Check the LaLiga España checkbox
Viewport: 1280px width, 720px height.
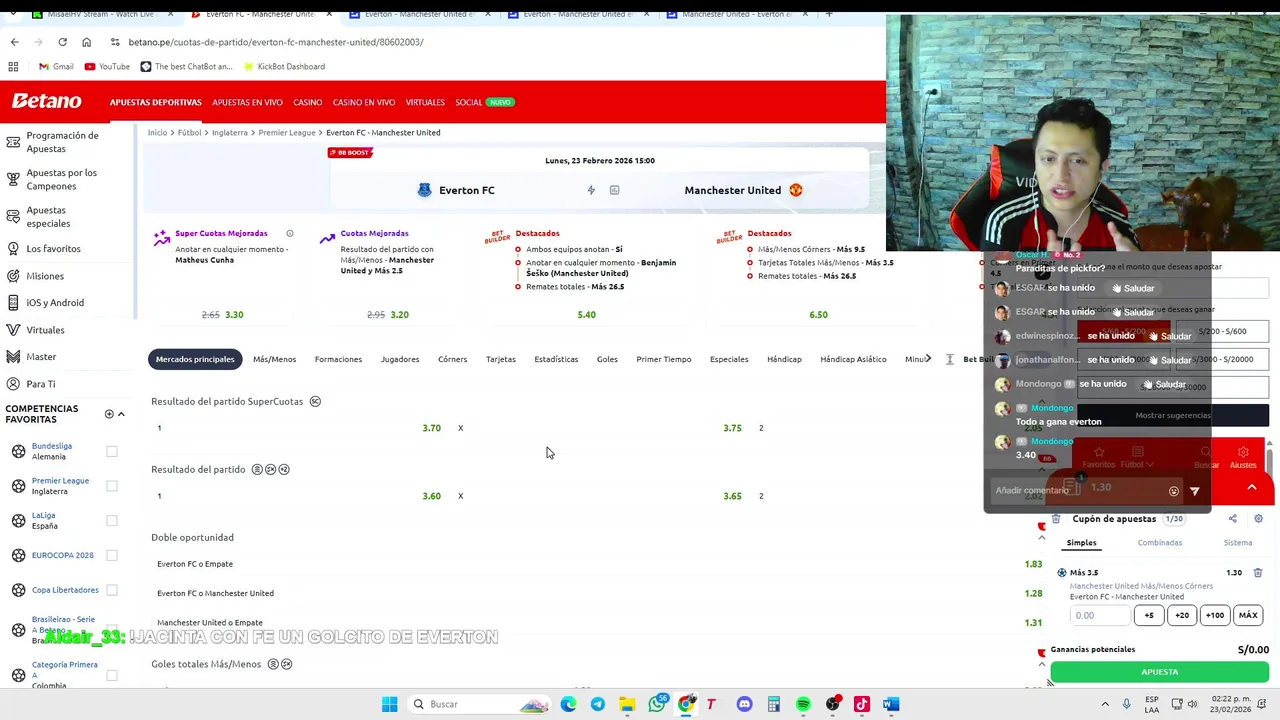[x=112, y=521]
